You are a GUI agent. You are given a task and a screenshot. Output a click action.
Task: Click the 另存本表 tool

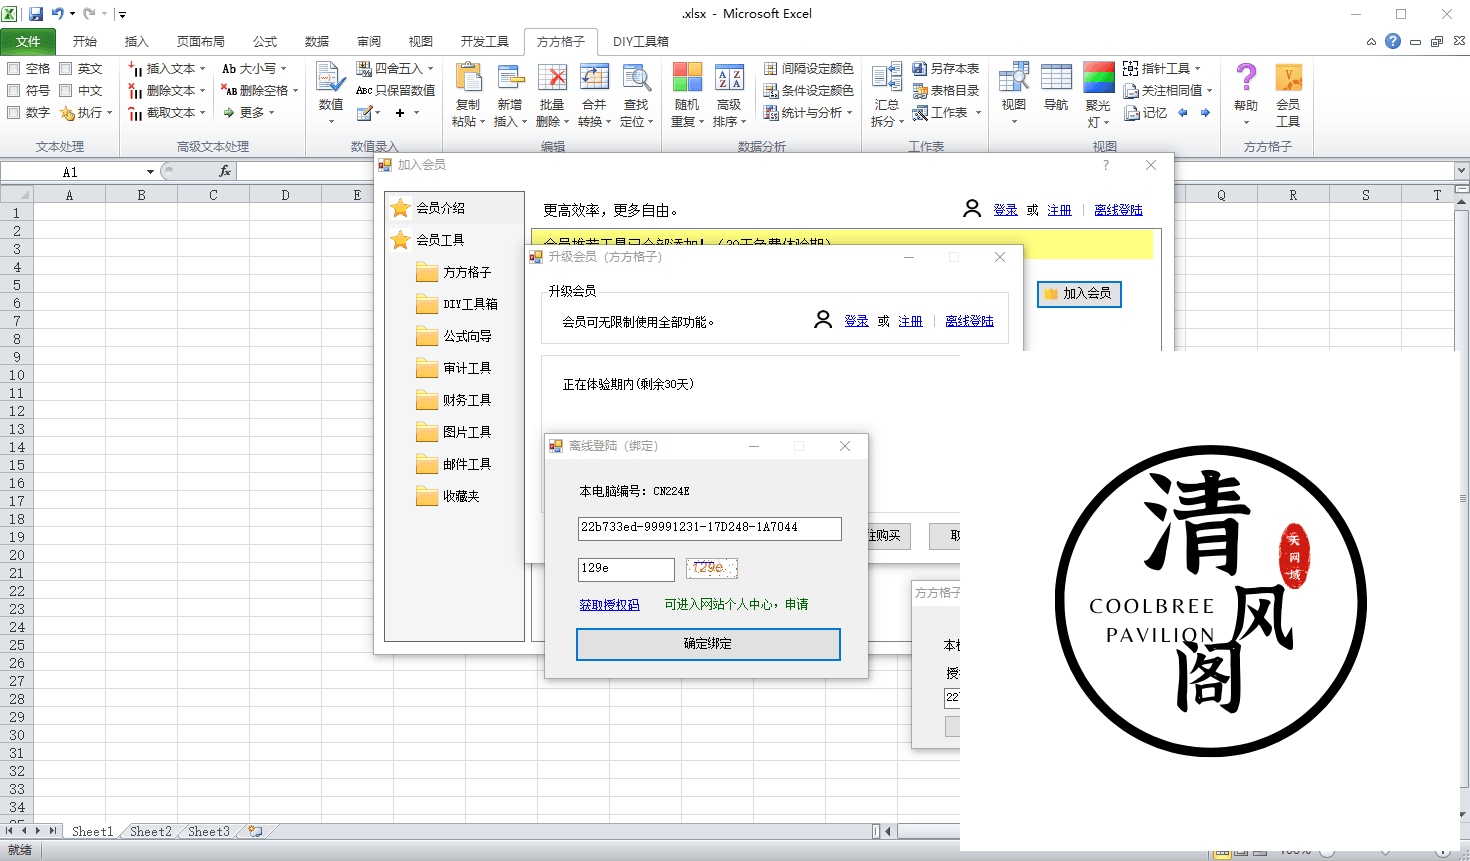click(946, 68)
